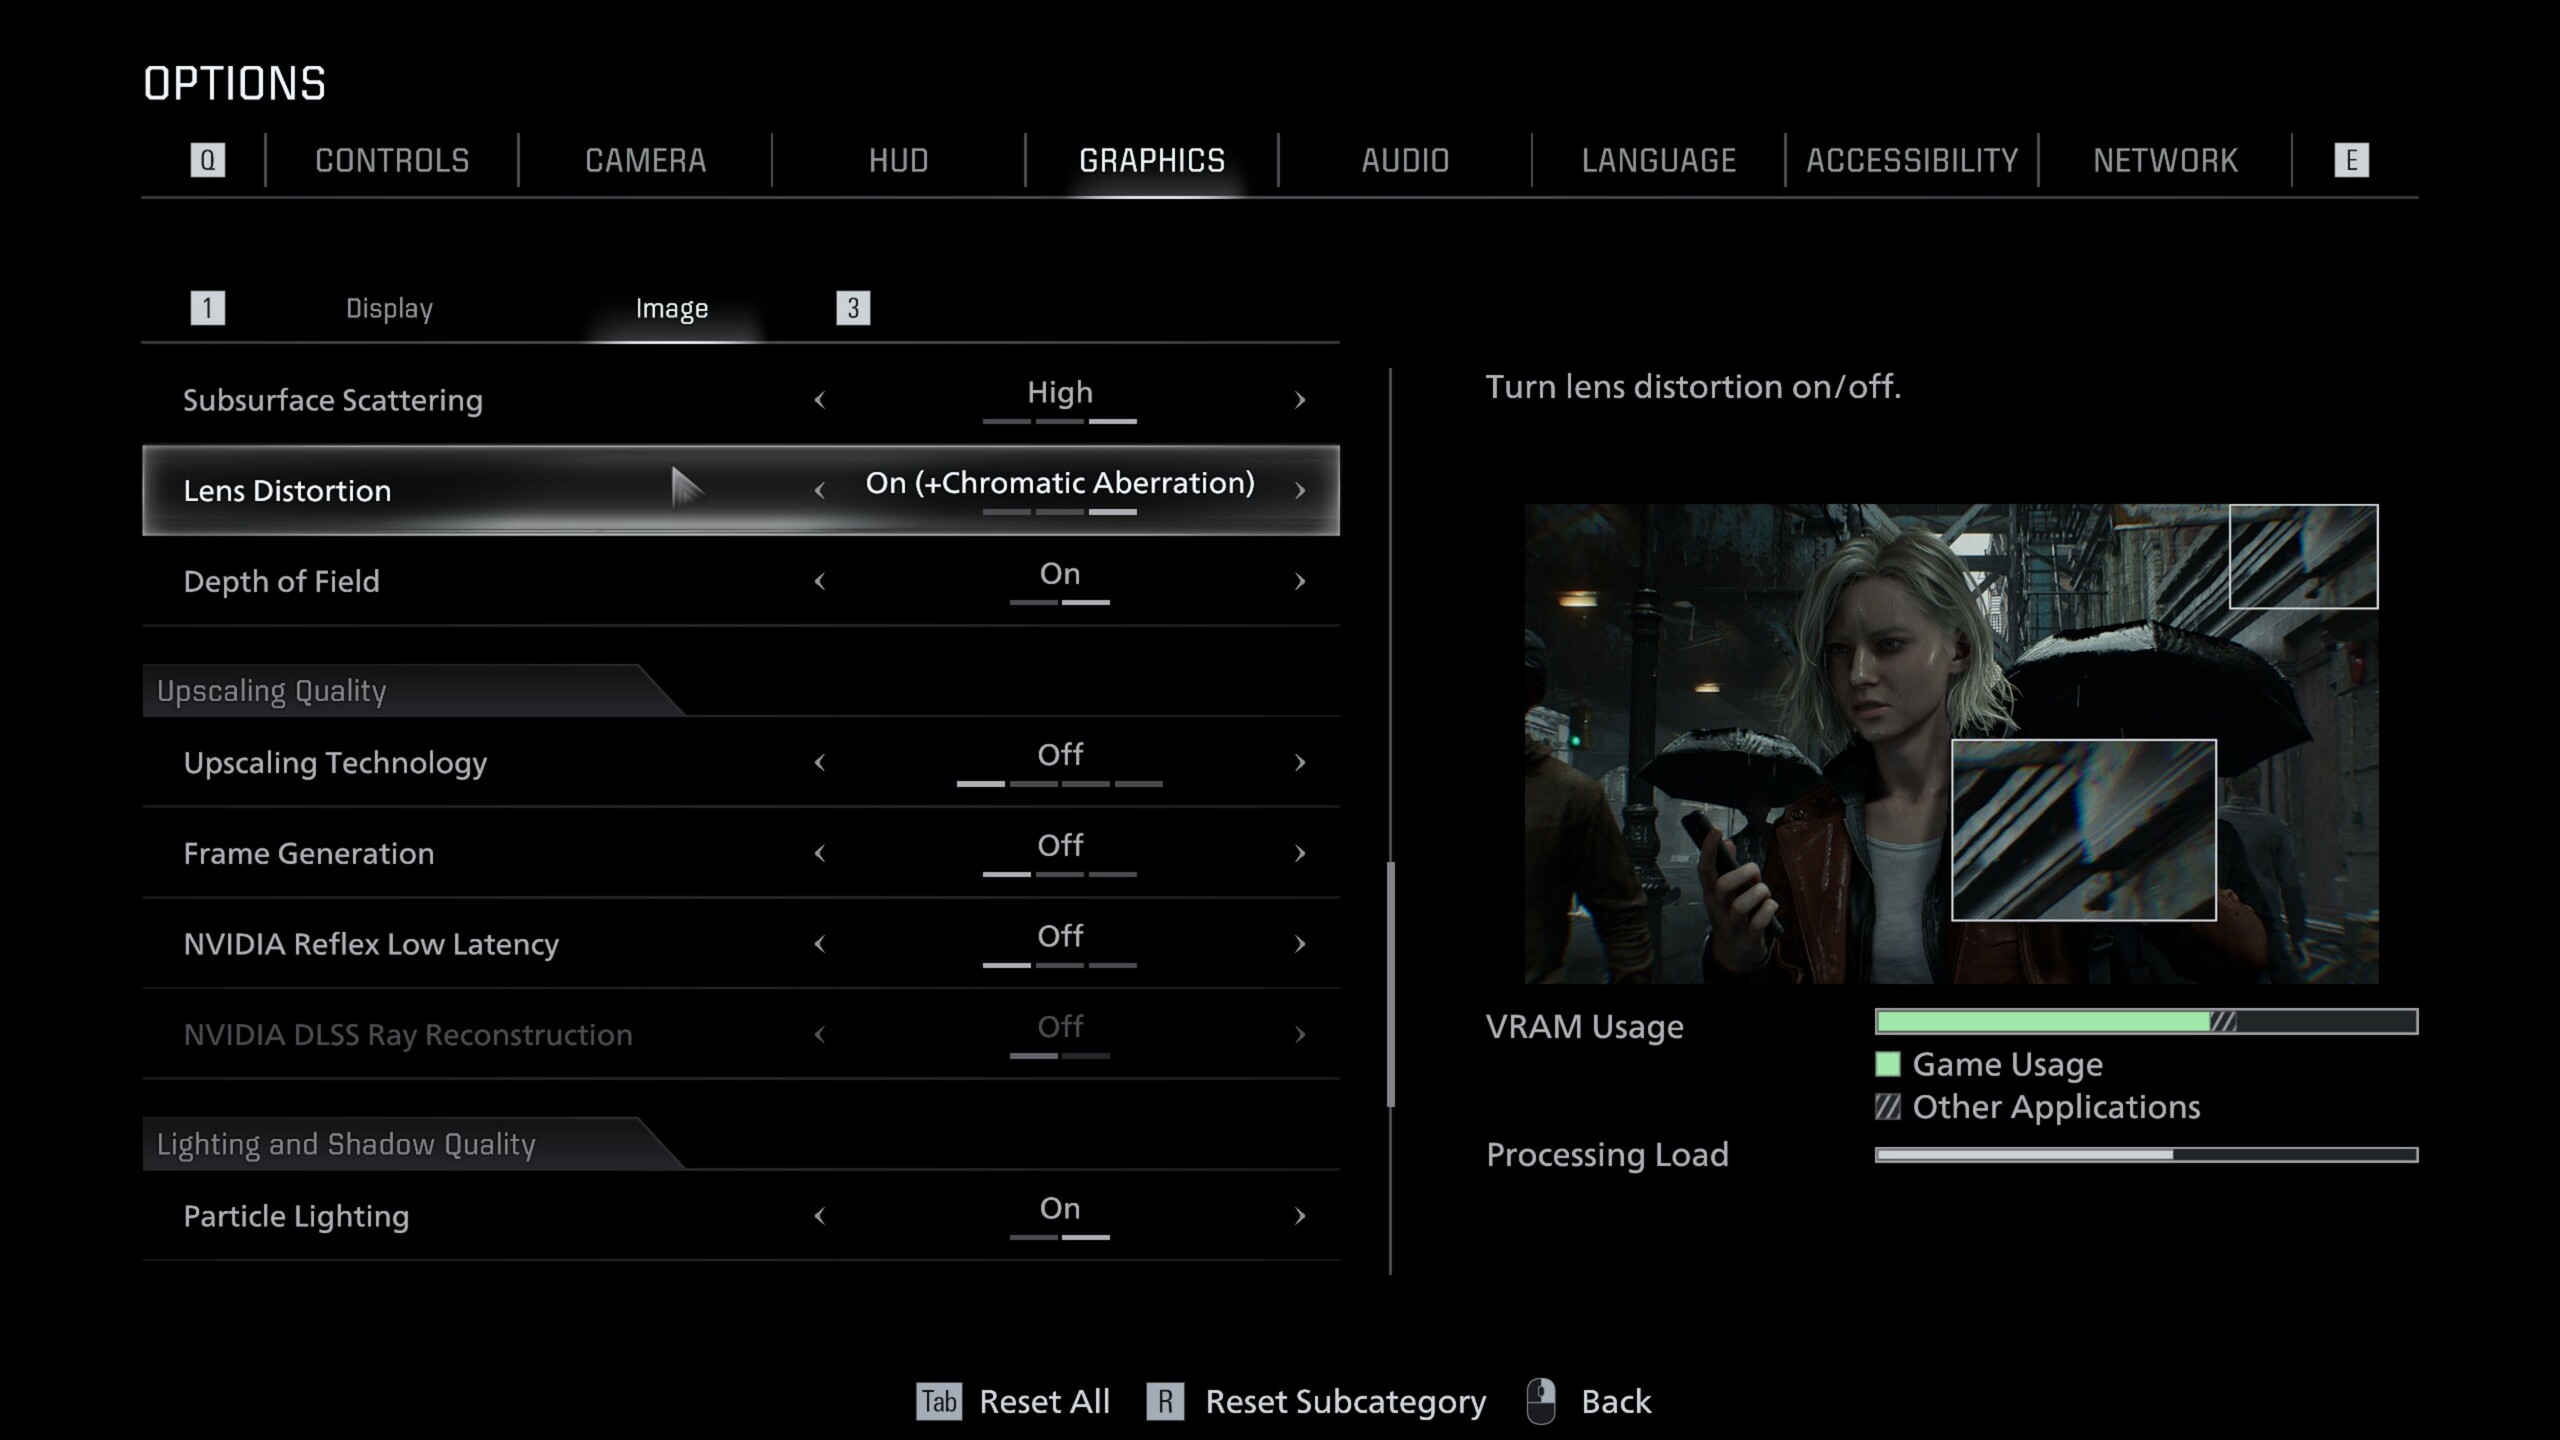Toggle Depth of Field with right arrow
This screenshot has height=1440, width=2560.
click(1300, 581)
